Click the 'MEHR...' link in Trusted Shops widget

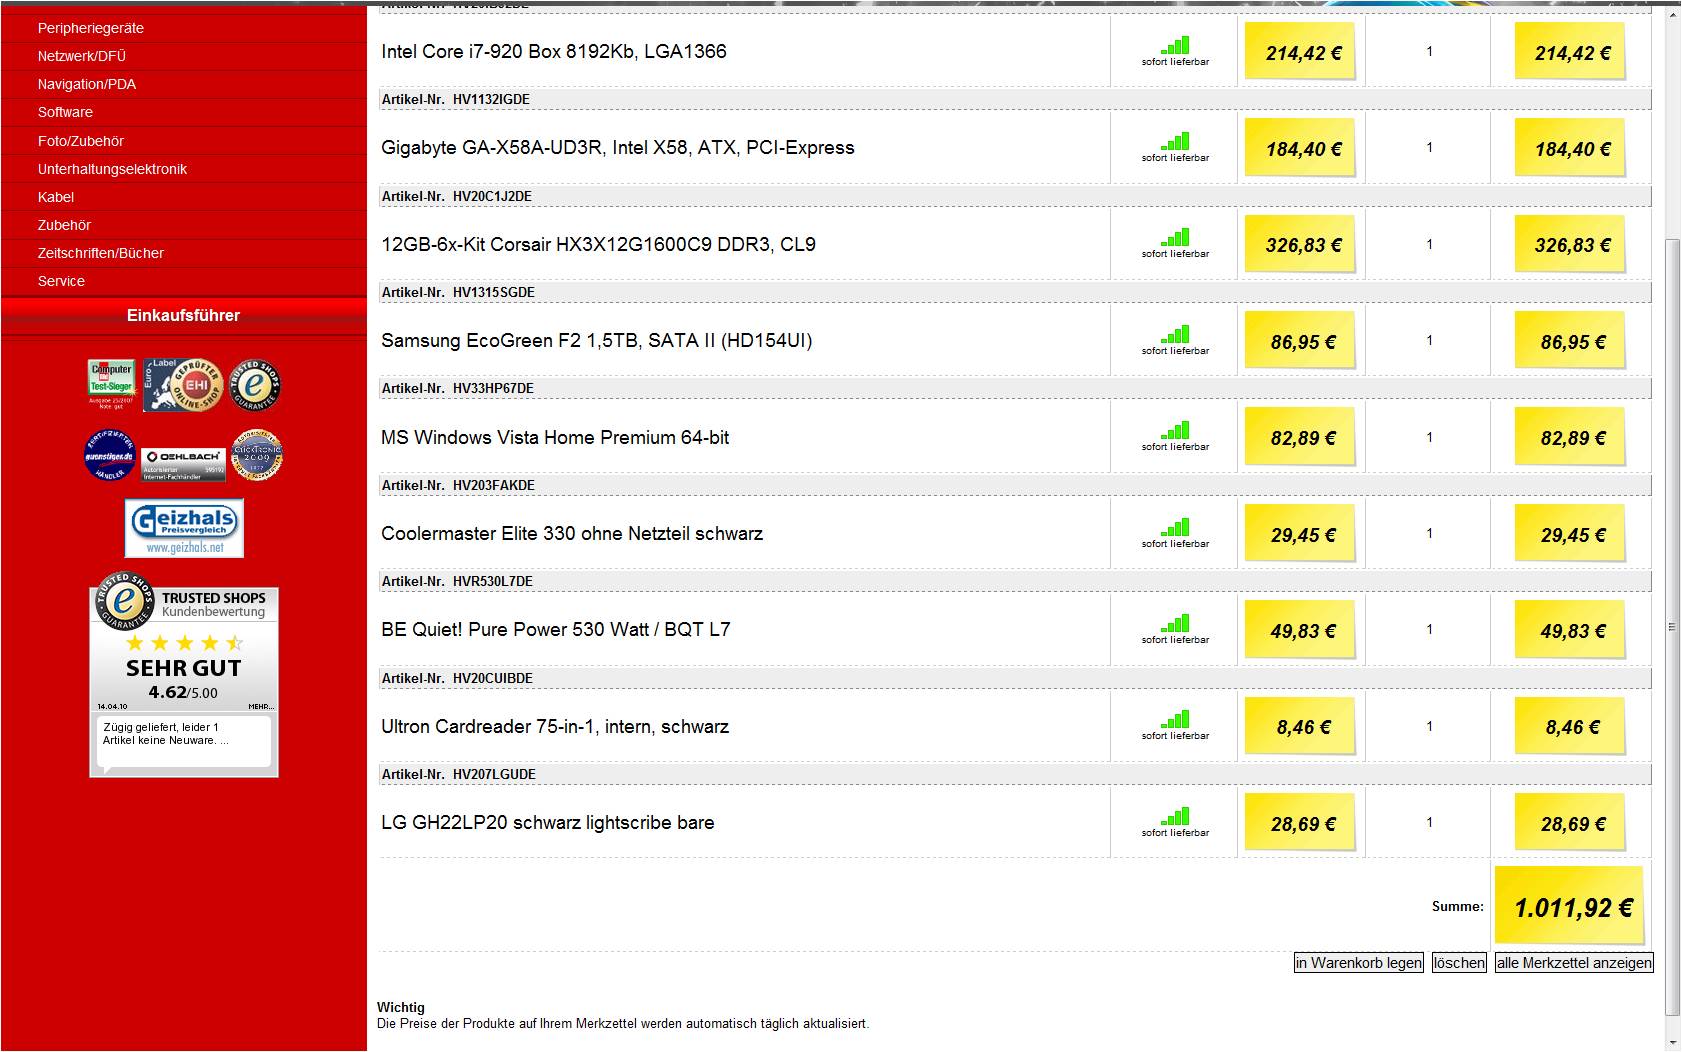click(x=261, y=706)
